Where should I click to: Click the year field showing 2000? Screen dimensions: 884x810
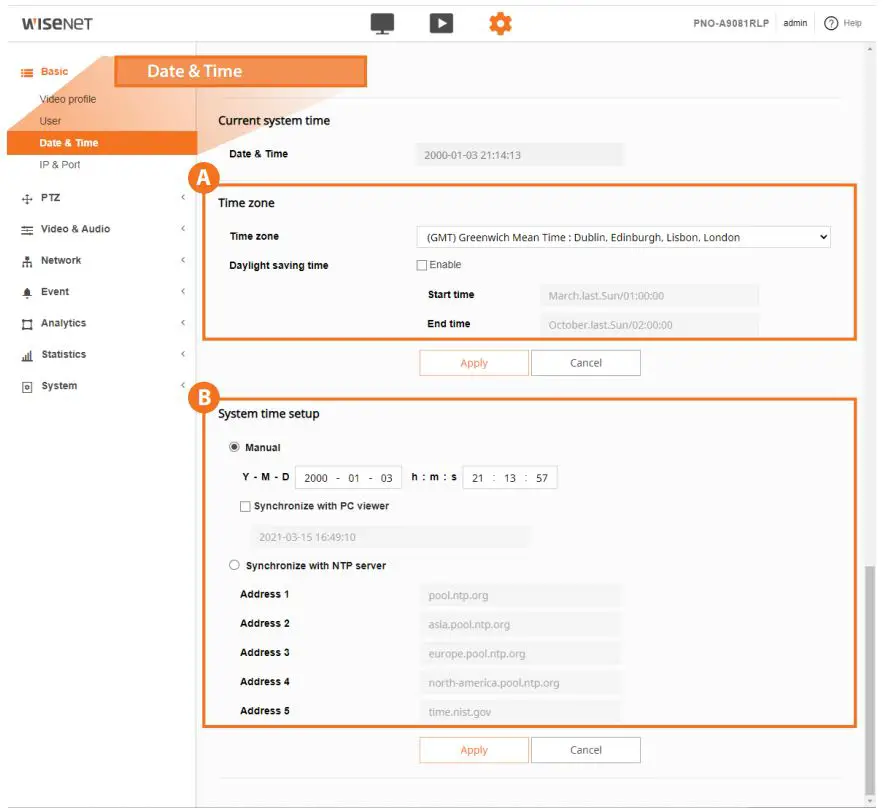(x=316, y=478)
